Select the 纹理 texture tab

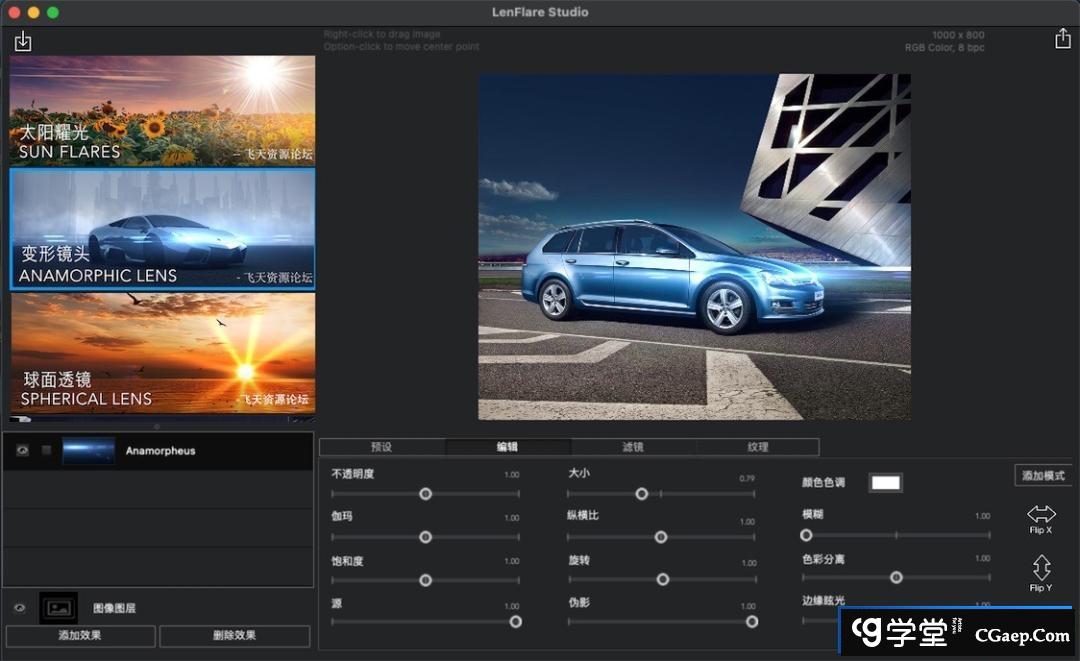pos(757,447)
